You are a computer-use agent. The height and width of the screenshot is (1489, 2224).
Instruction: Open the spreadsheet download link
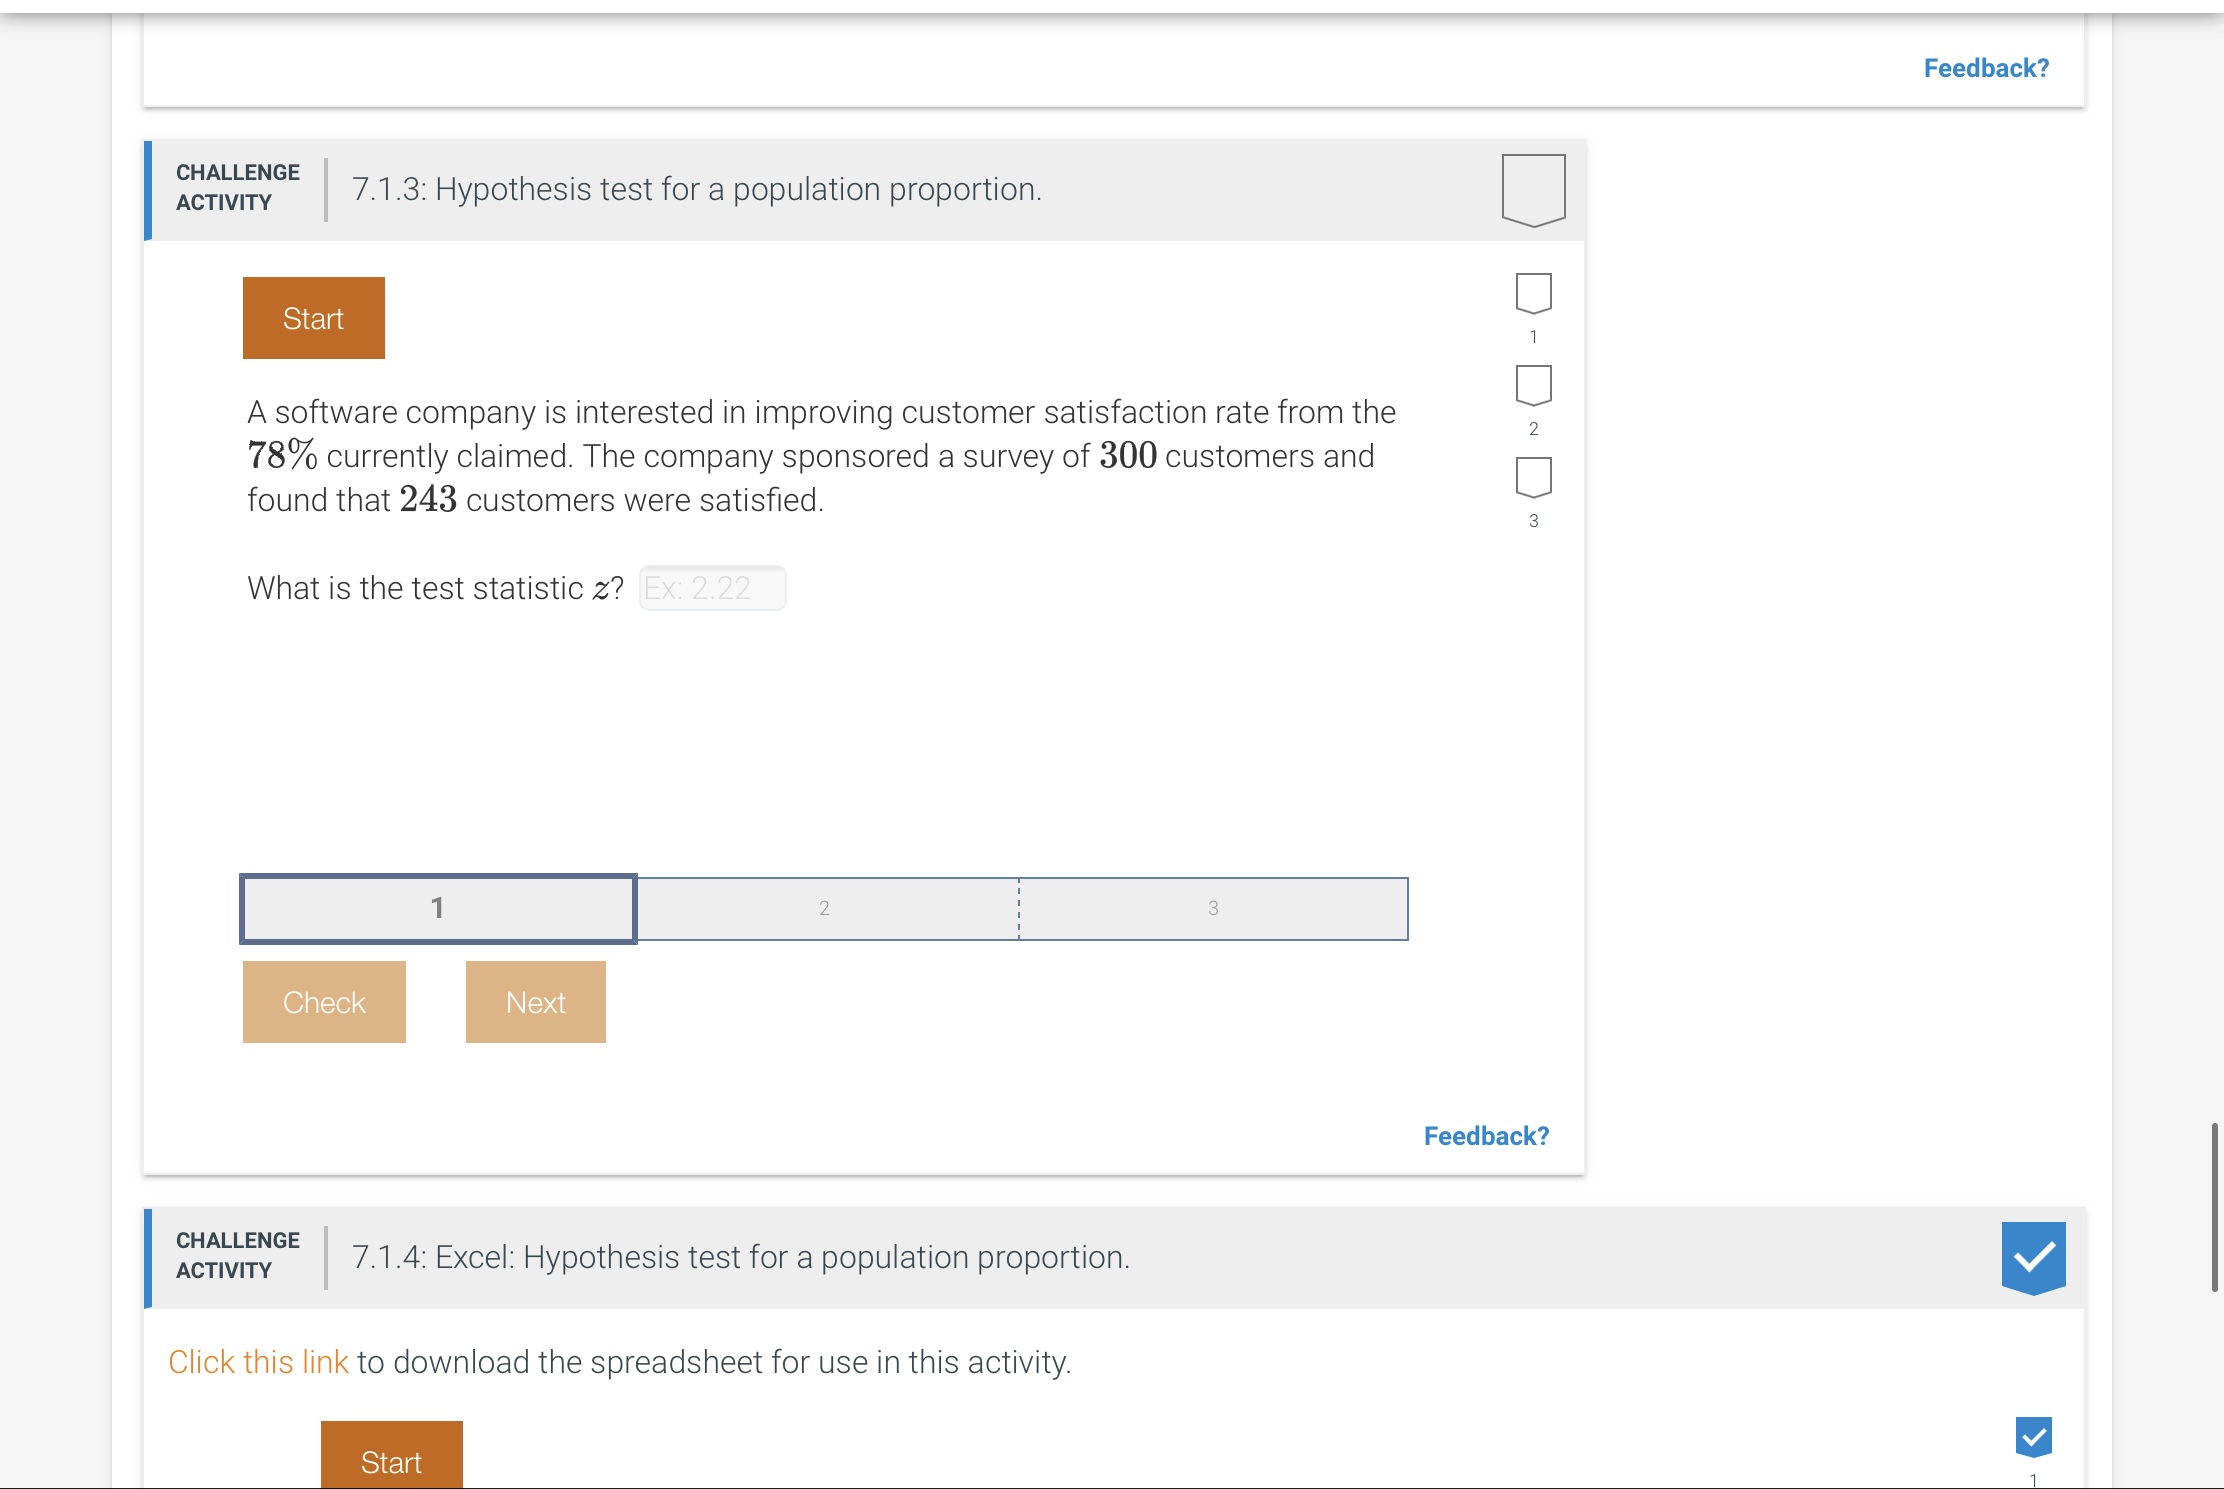(x=258, y=1362)
